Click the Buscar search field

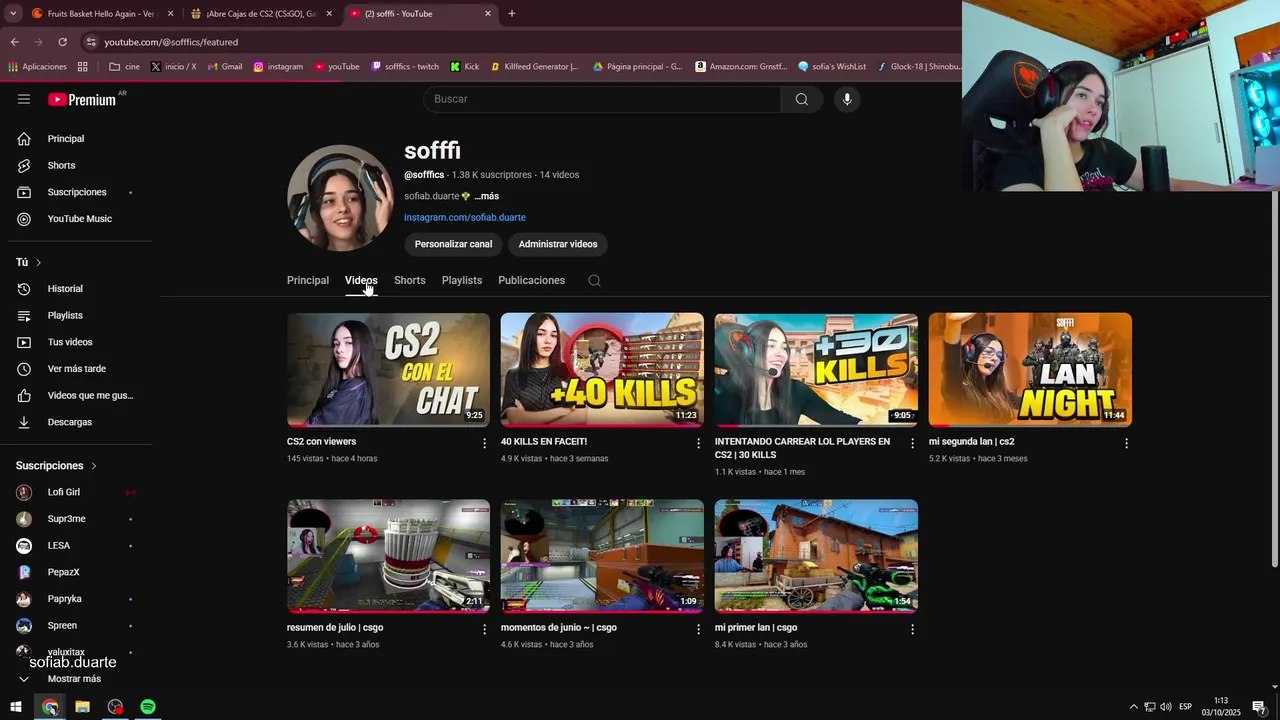coord(602,99)
